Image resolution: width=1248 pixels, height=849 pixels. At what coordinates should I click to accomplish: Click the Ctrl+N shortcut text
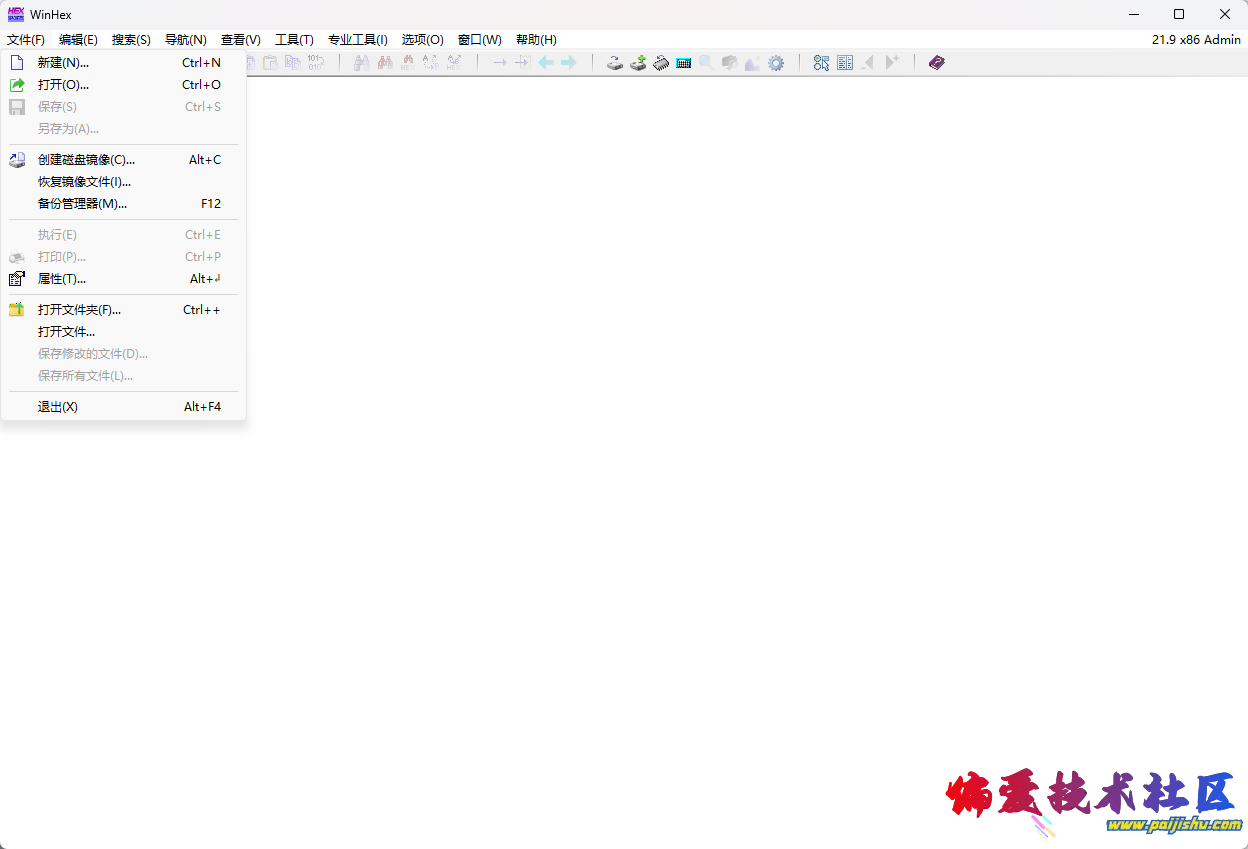[201, 62]
